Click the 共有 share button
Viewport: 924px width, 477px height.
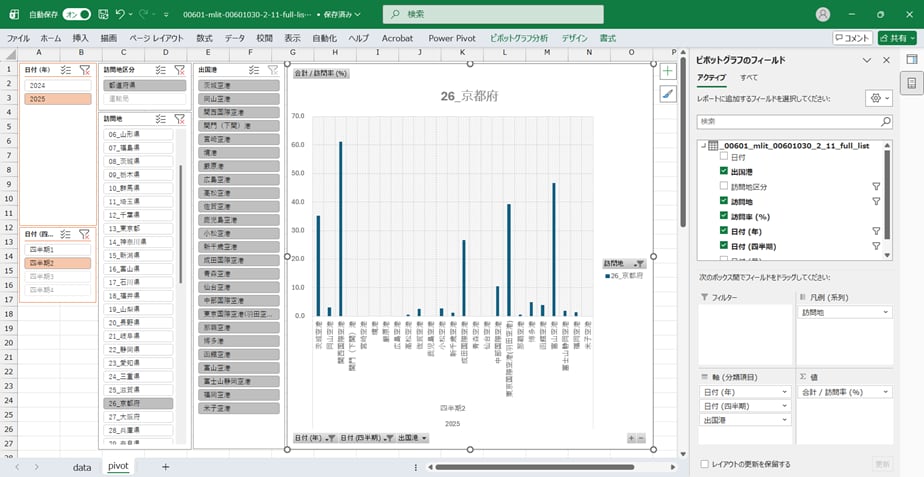(x=896, y=38)
